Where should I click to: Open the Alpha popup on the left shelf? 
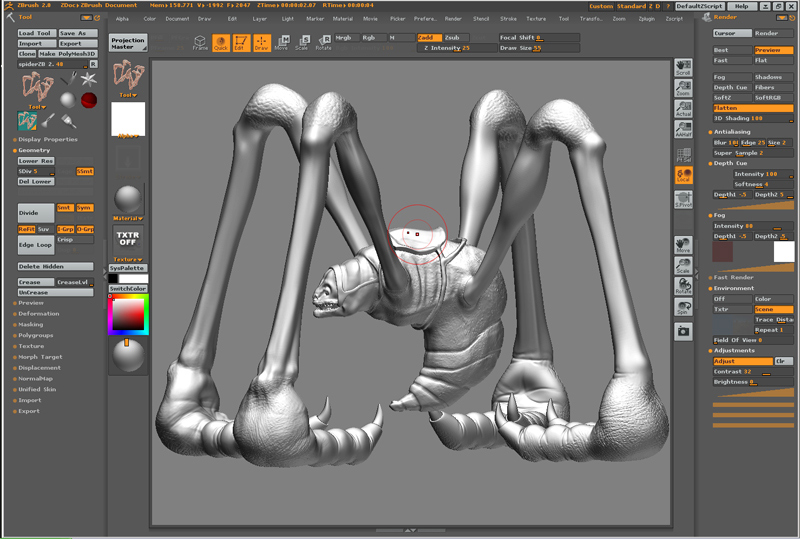[128, 136]
